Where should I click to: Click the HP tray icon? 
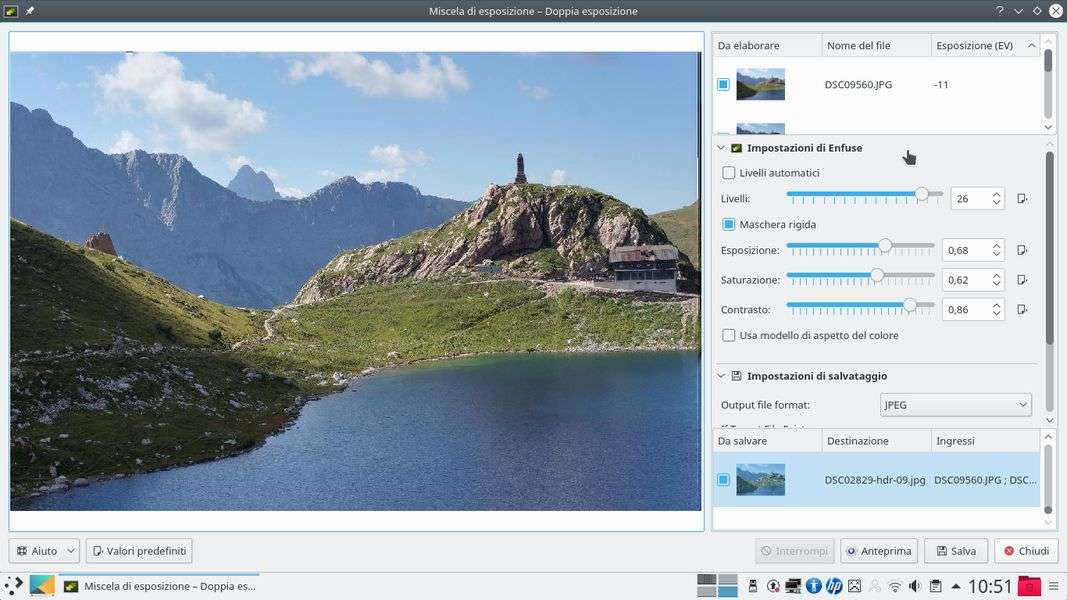coord(834,586)
